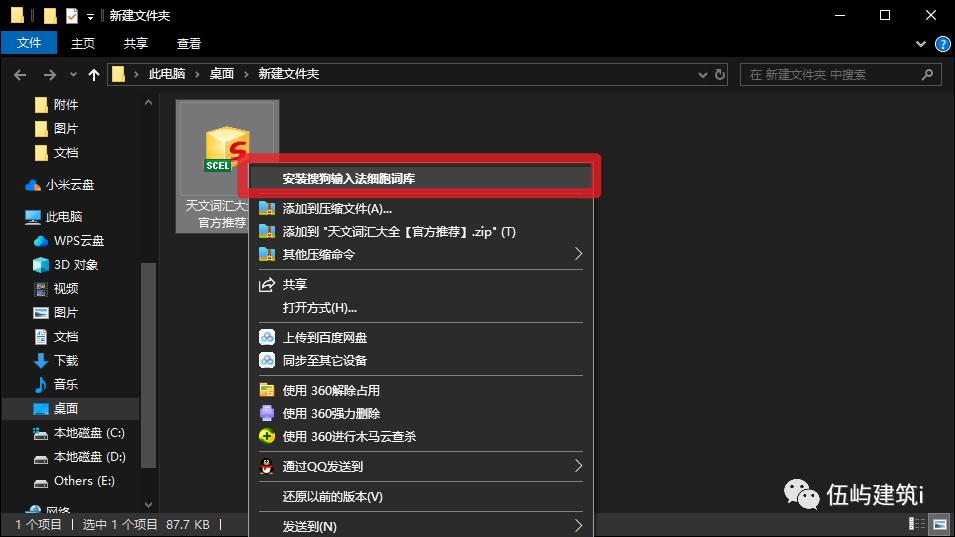The width and height of the screenshot is (955, 537).
Task: Expand 通过QQ发送到 submenu arrow
Action: point(578,466)
